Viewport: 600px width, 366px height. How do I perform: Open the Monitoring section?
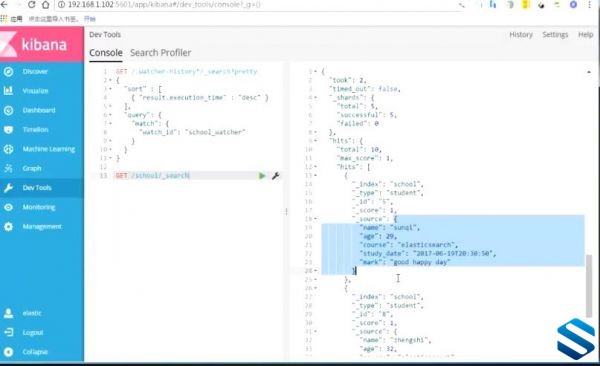tap(39, 207)
